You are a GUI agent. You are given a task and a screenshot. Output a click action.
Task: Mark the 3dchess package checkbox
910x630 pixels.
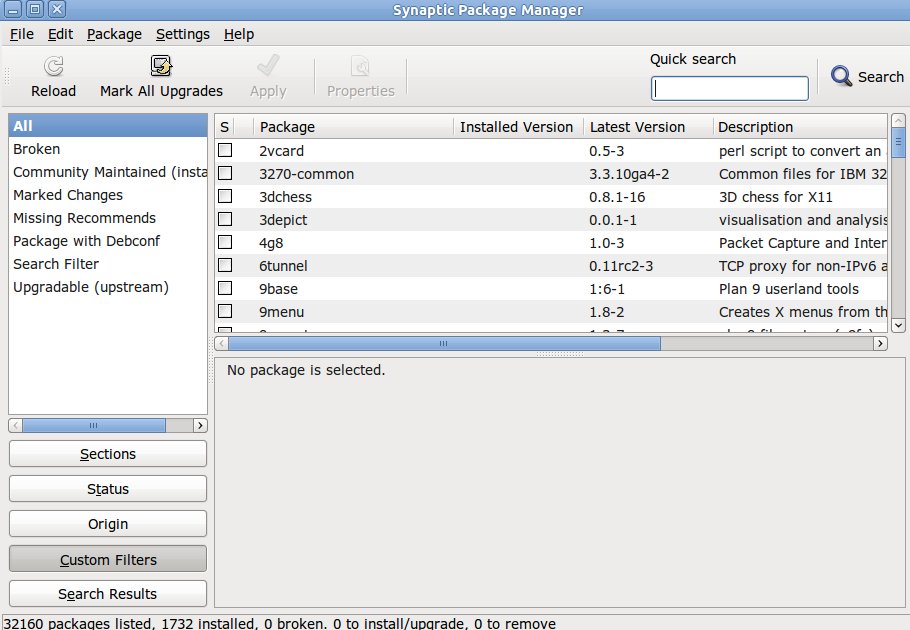(225, 196)
